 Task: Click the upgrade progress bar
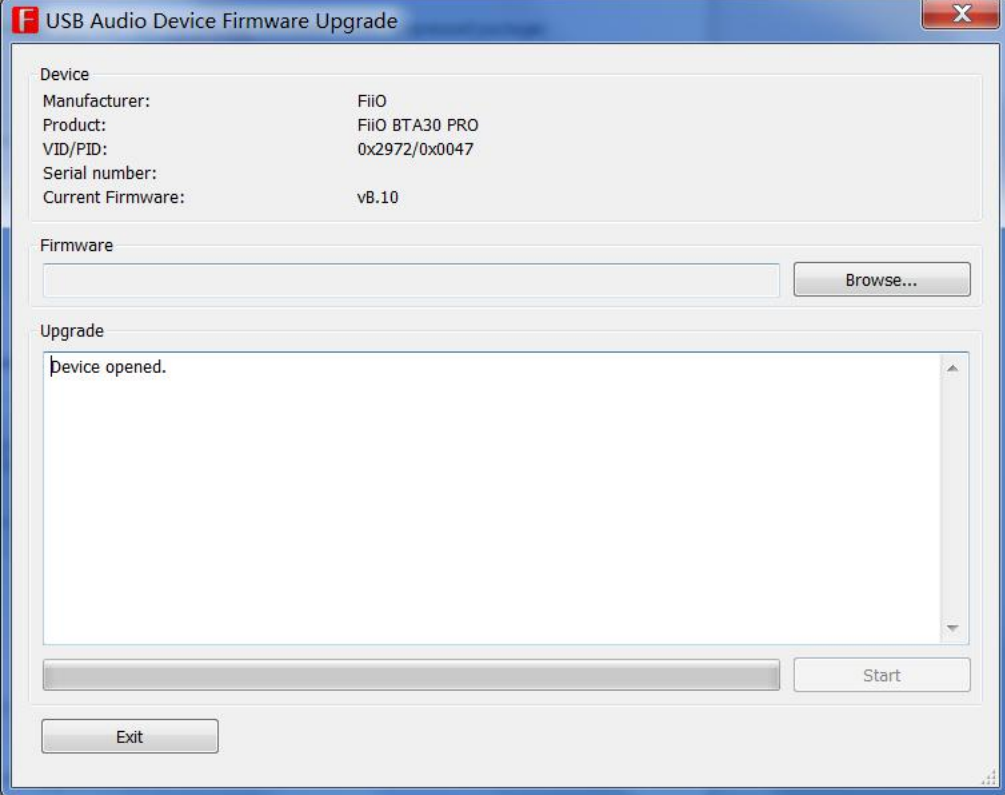[411, 675]
